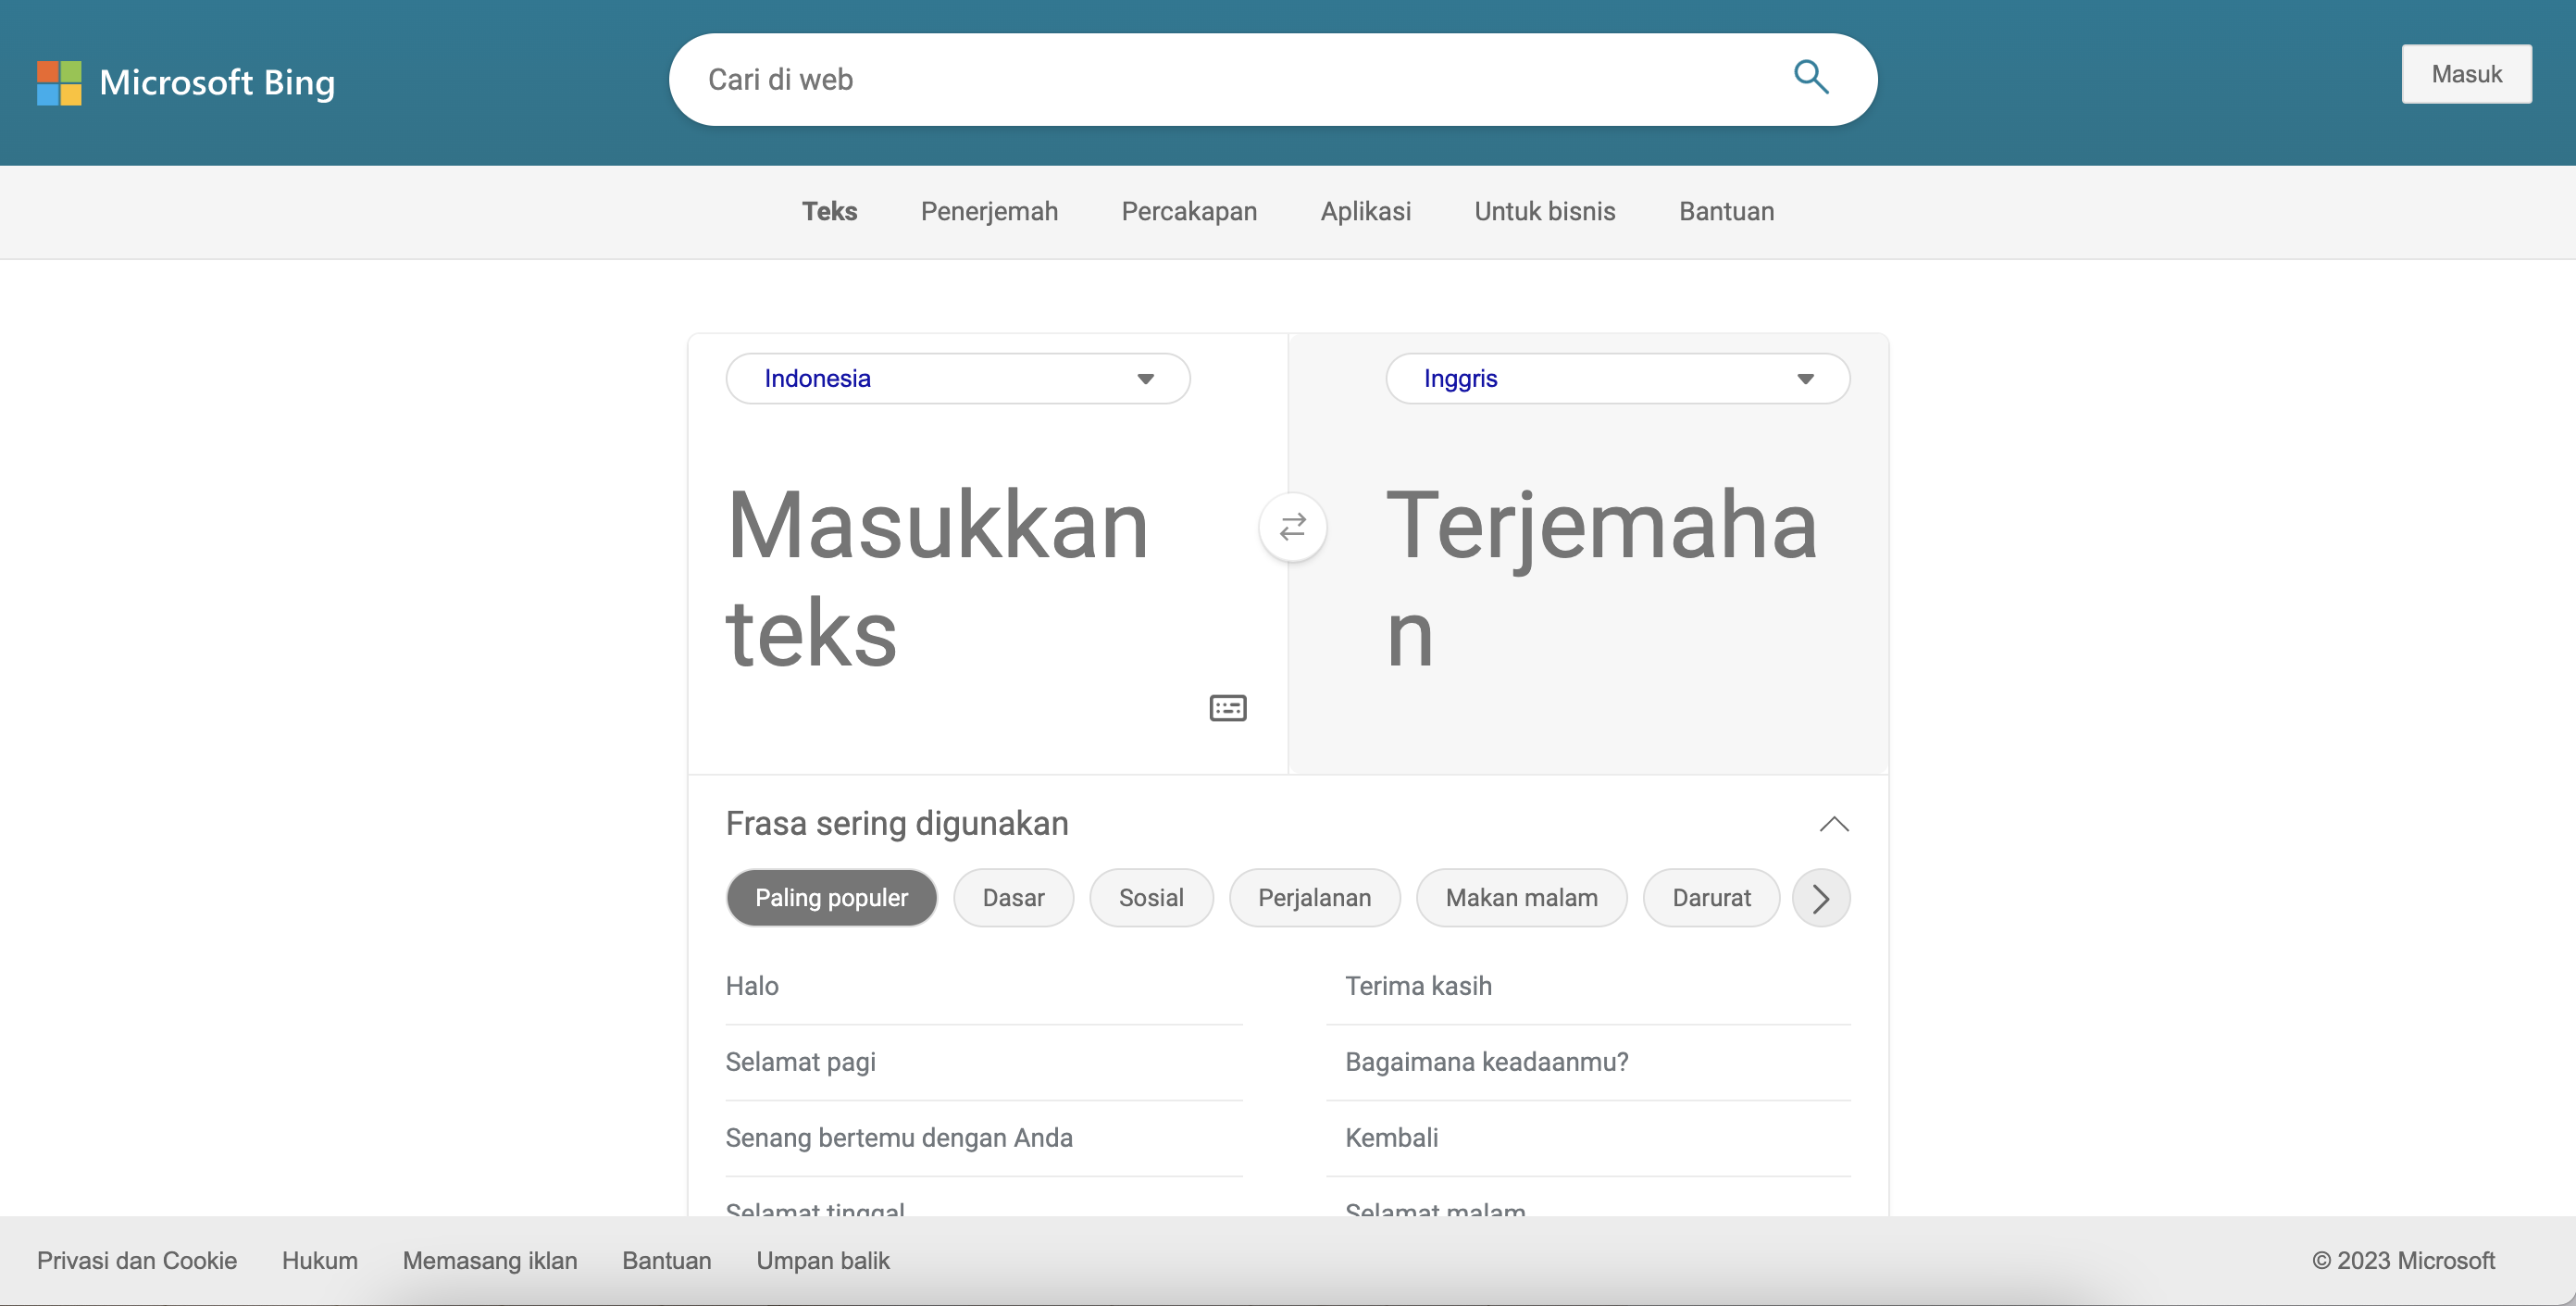The image size is (2576, 1306).
Task: Select the Darurat phrase category
Action: pyautogui.click(x=1711, y=898)
